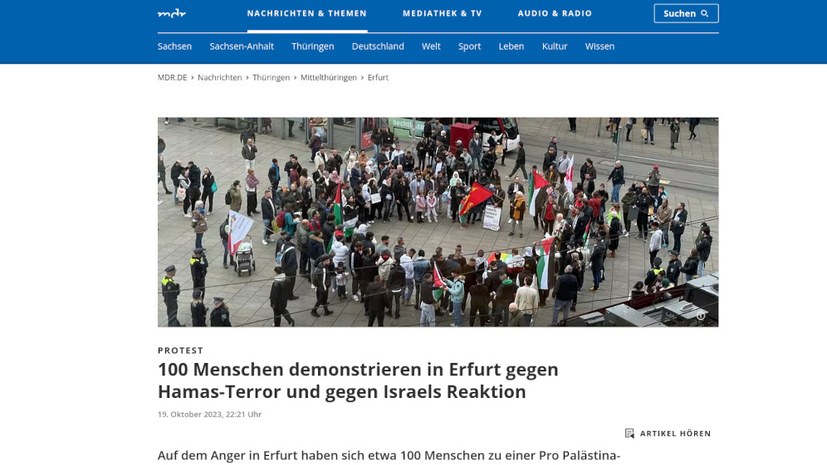Open the Deutschland news section

378,46
